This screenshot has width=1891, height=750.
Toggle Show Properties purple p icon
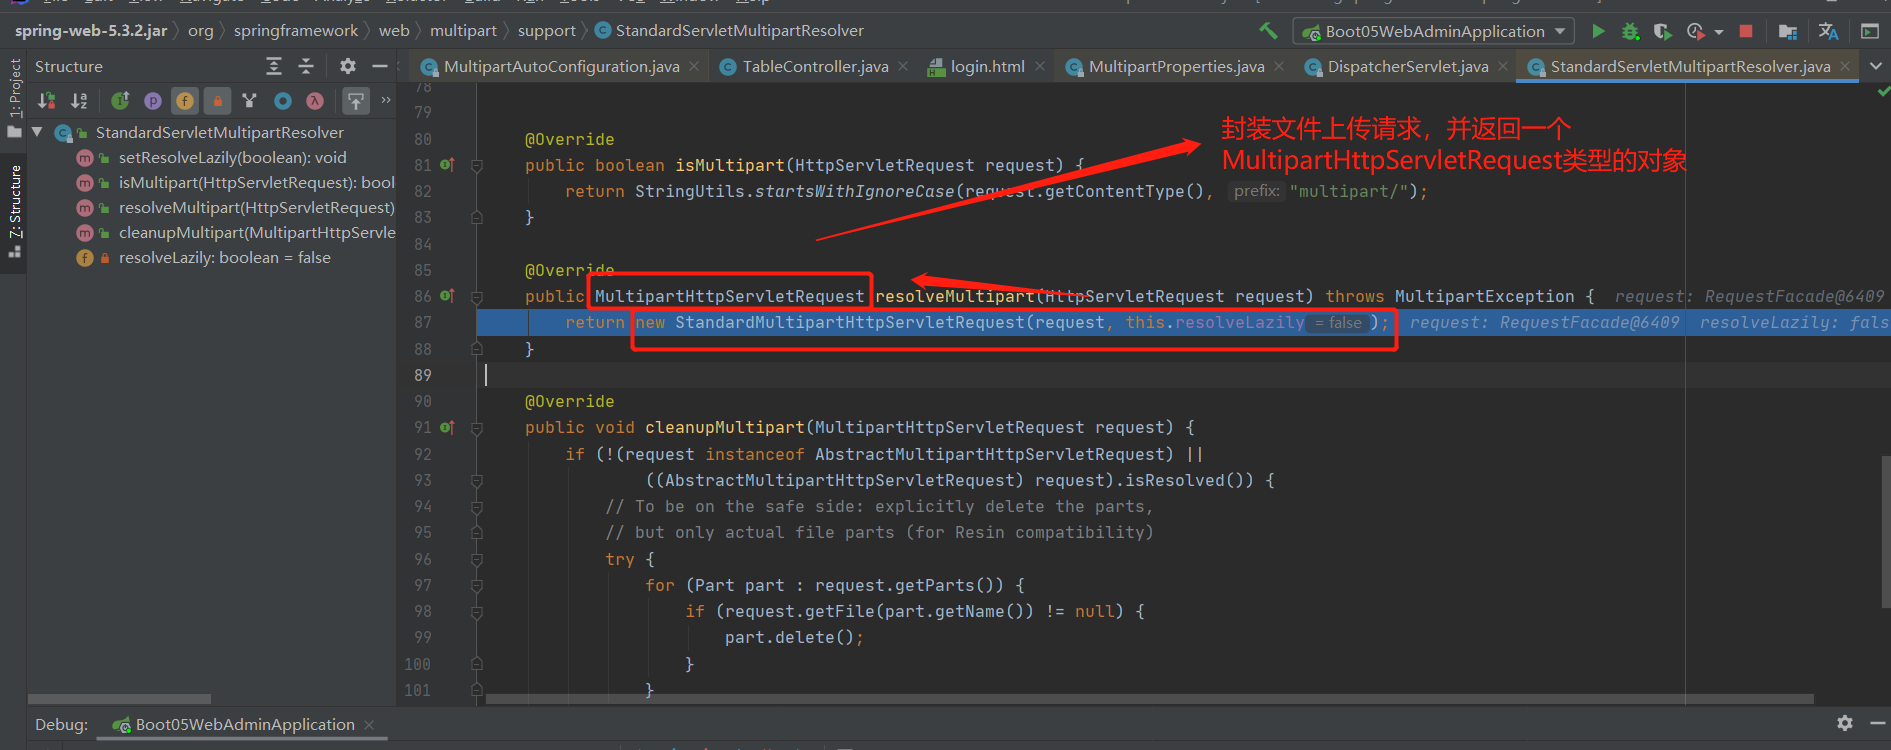pos(152,100)
